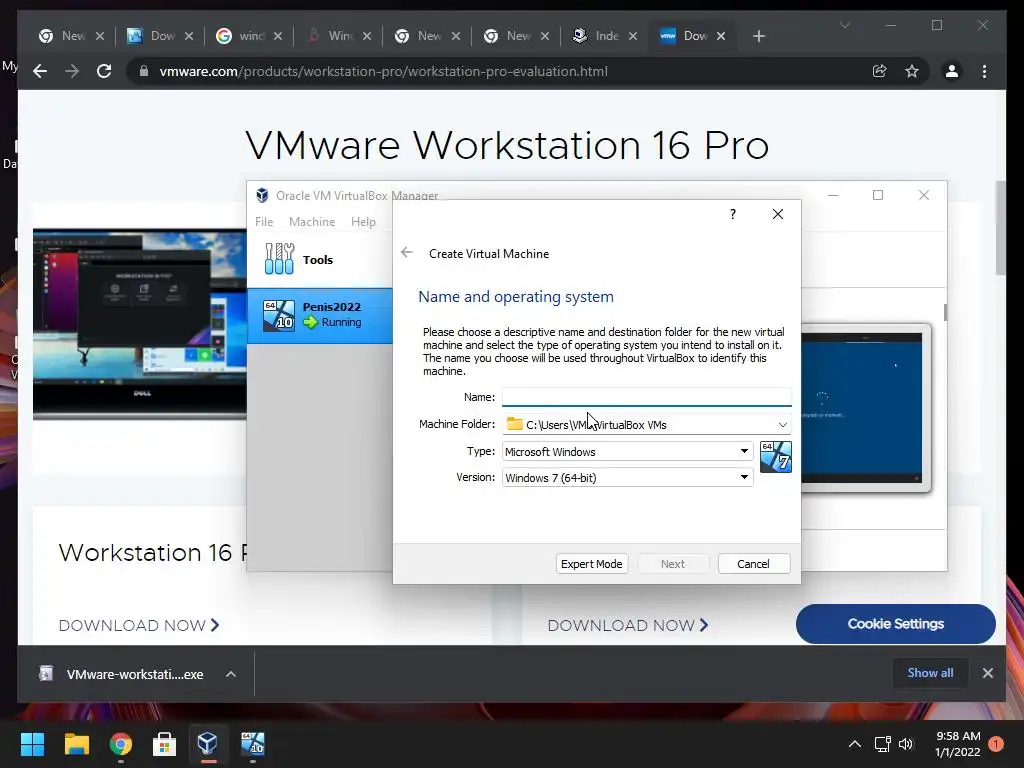This screenshot has height=768, width=1024.
Task: Open the Machine menu in VirtualBox
Action: (312, 221)
